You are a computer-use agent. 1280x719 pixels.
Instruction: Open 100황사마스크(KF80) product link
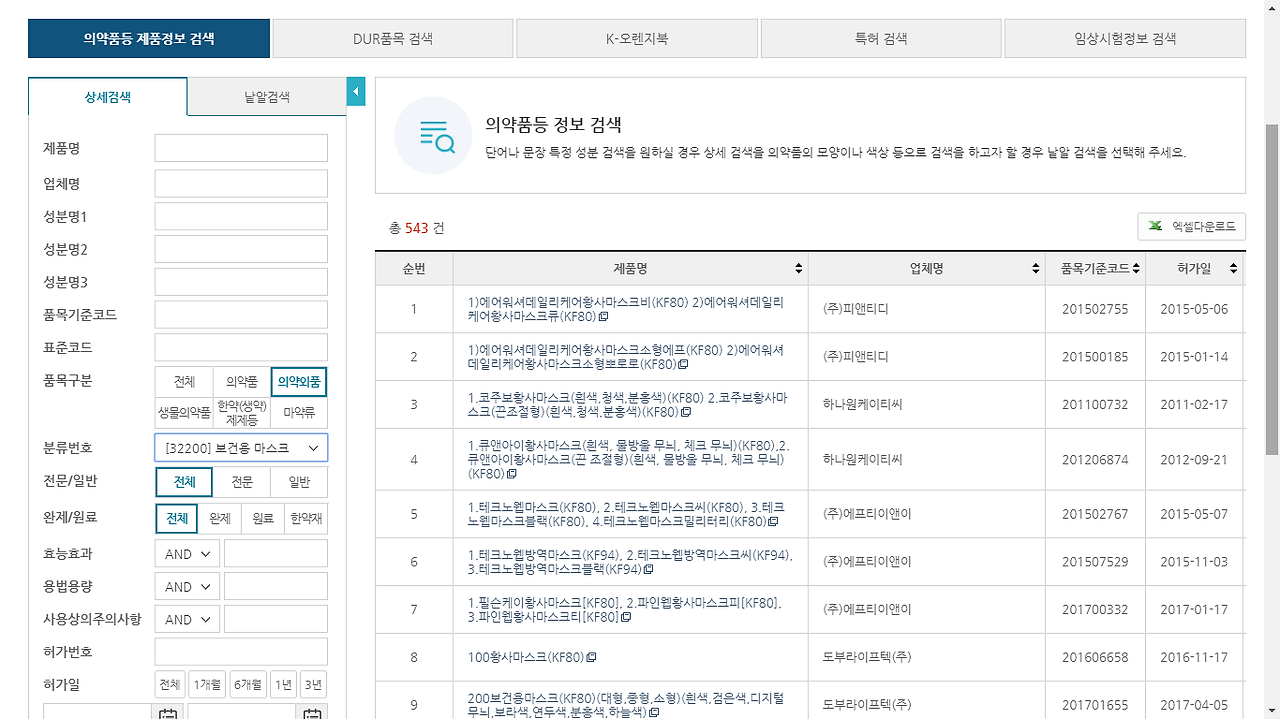(526, 657)
